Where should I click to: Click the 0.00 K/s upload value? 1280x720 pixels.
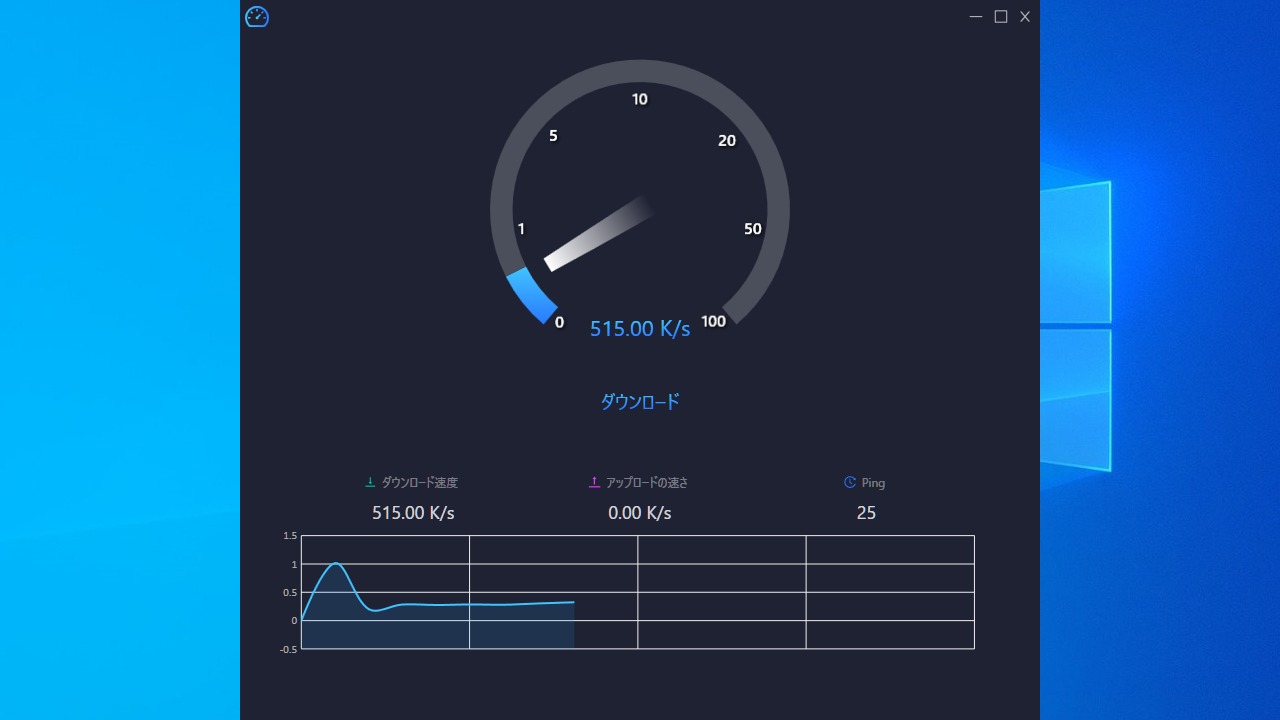click(640, 513)
